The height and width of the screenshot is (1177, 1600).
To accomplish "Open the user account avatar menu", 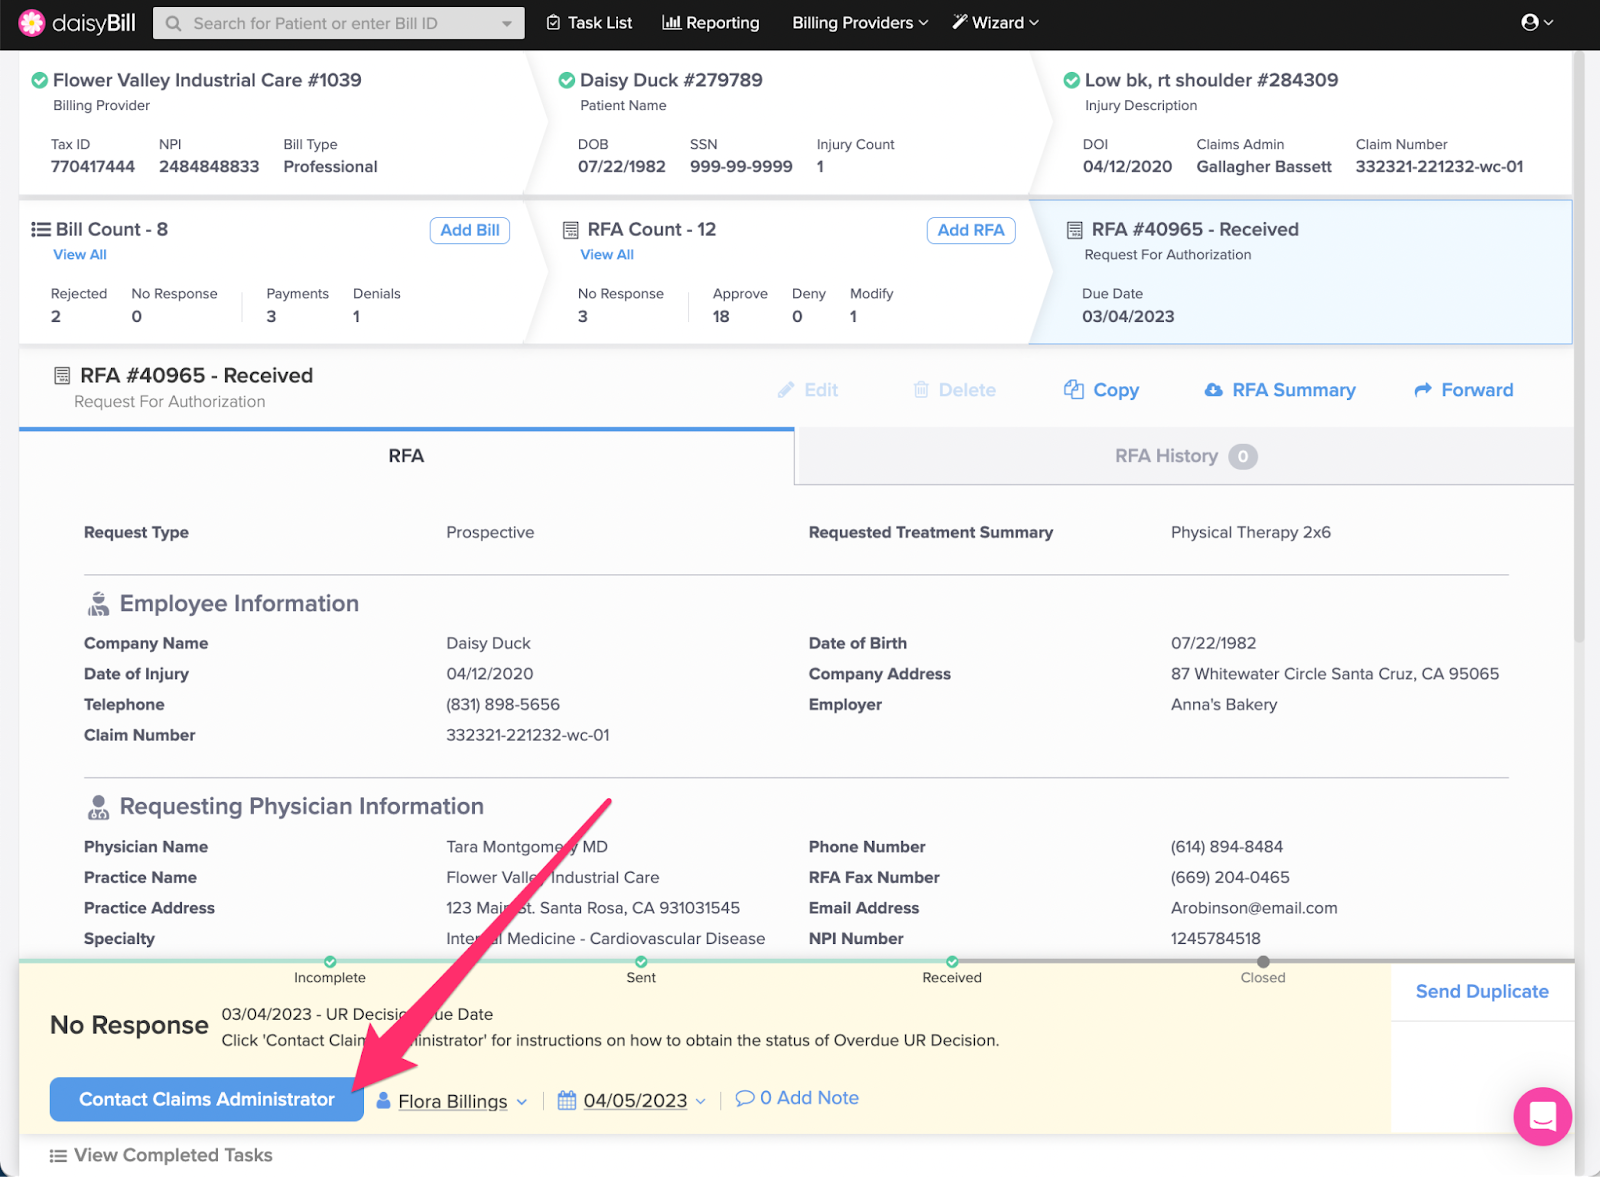I will tap(1536, 22).
